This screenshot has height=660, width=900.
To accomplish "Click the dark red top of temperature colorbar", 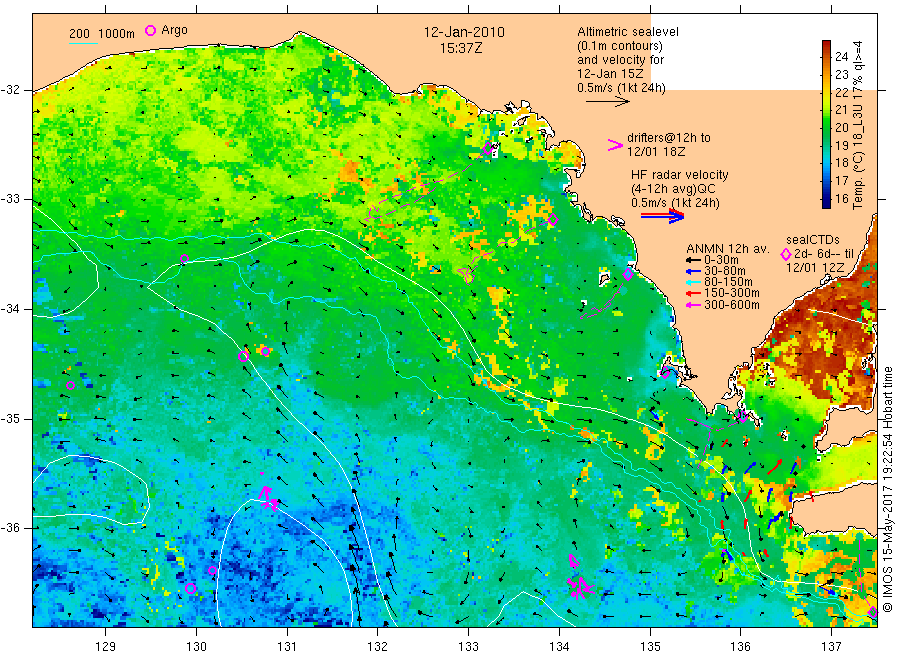I will [x=827, y=45].
